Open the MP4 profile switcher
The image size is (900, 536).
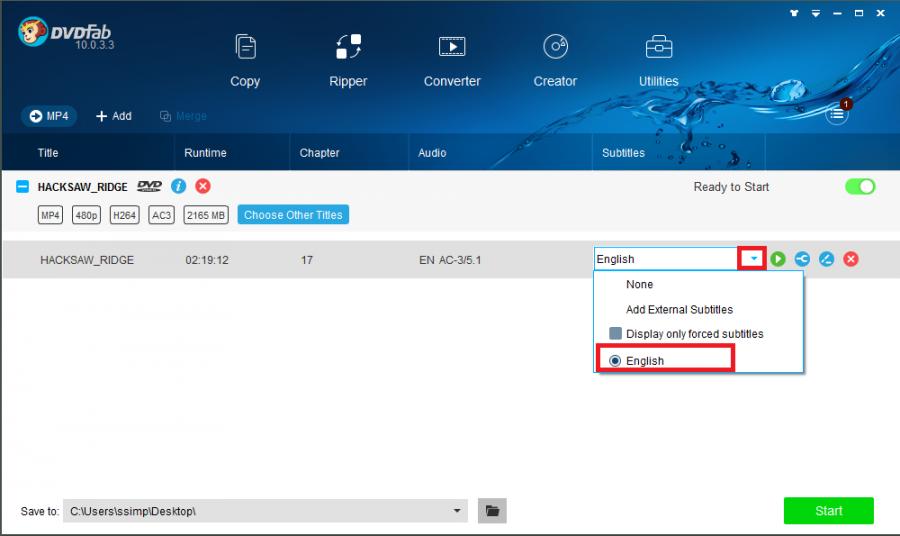pos(49,116)
